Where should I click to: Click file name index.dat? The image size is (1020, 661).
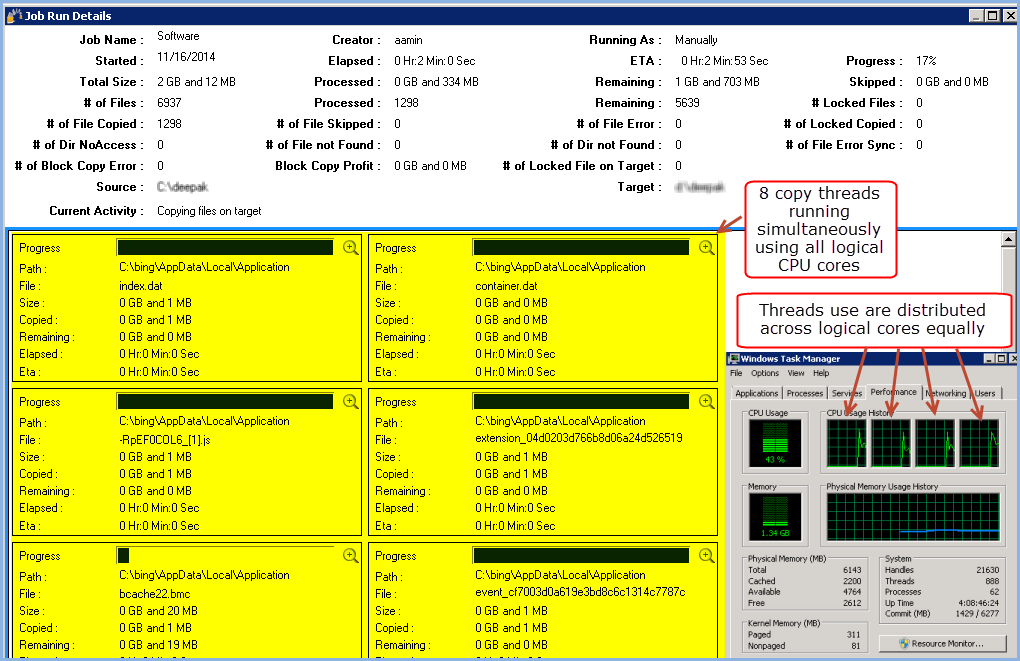pos(141,286)
